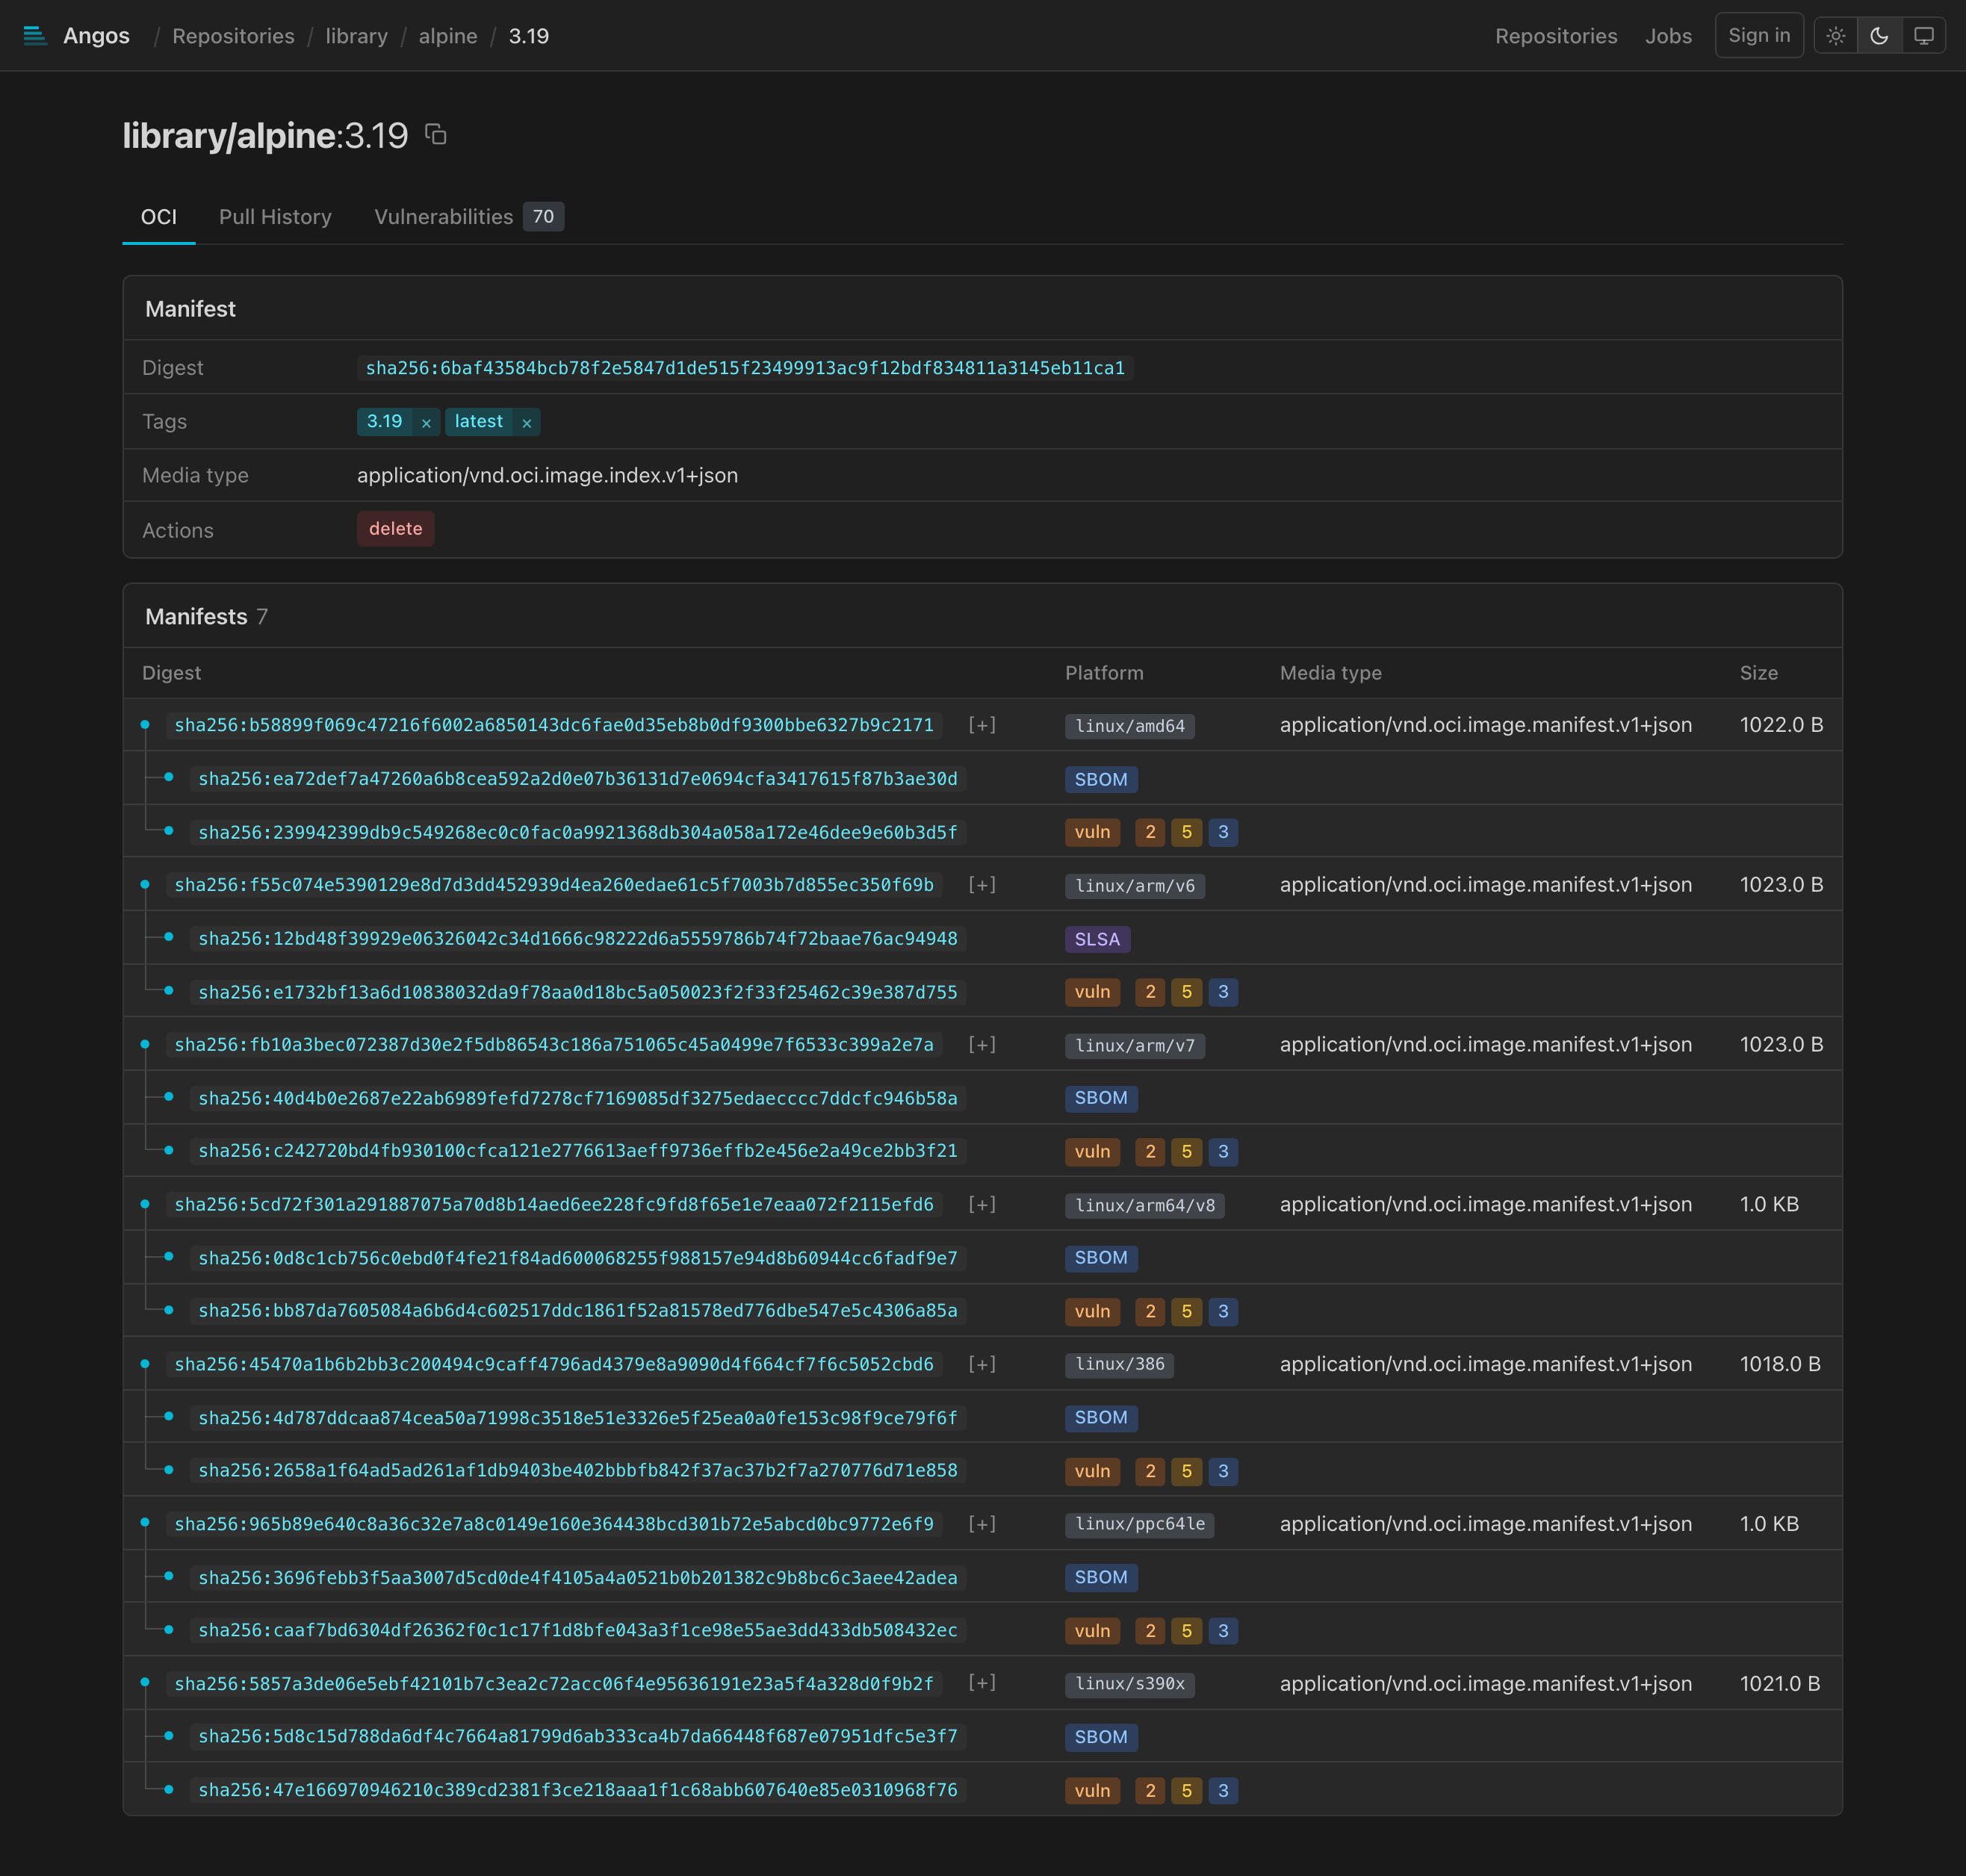1966x1876 pixels.
Task: Click the Angos brand name
Action: click(x=96, y=36)
